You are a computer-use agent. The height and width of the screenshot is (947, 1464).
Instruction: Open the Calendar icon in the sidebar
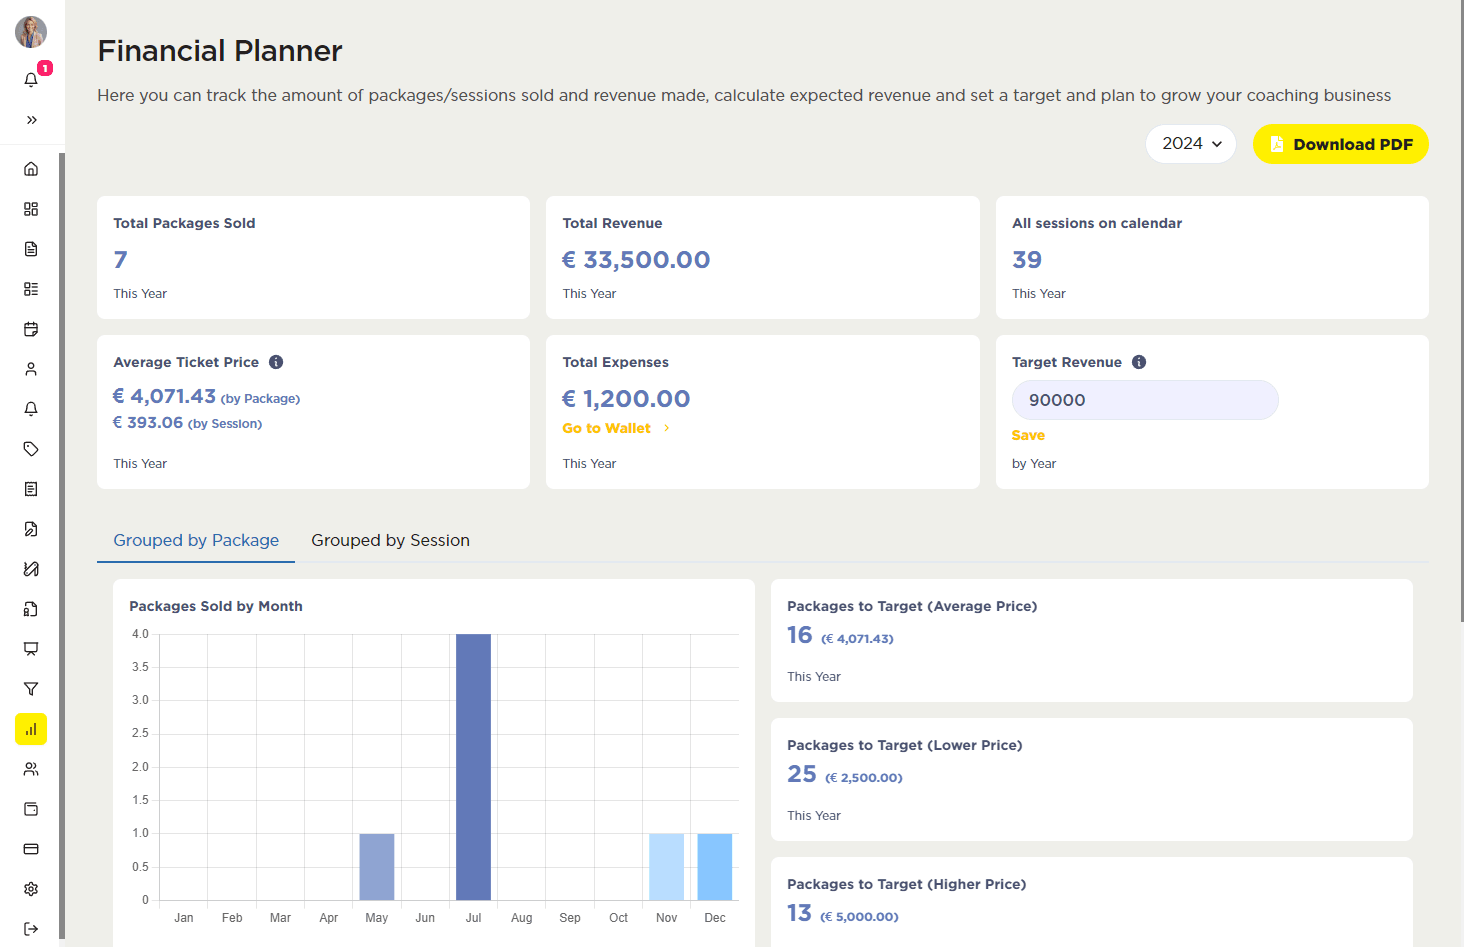pos(31,329)
